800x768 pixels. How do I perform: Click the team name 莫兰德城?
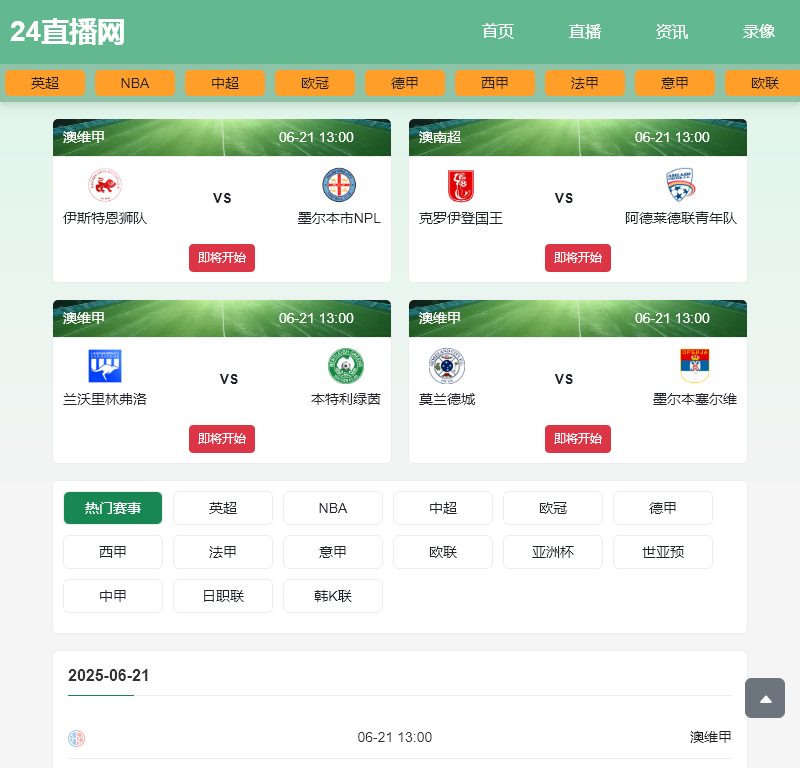(x=446, y=399)
